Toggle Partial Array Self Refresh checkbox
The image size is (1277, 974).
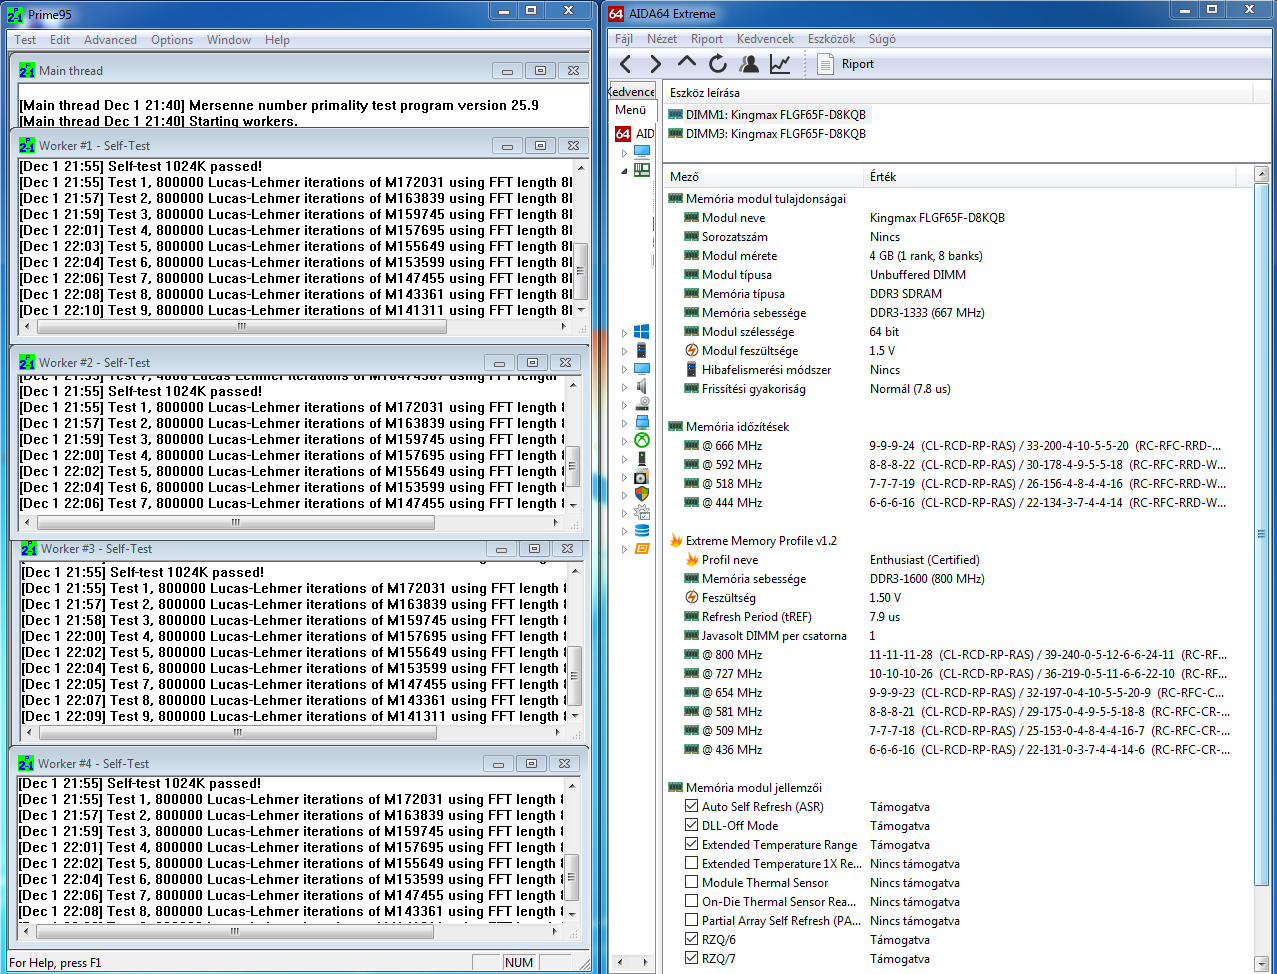pyautogui.click(x=692, y=920)
